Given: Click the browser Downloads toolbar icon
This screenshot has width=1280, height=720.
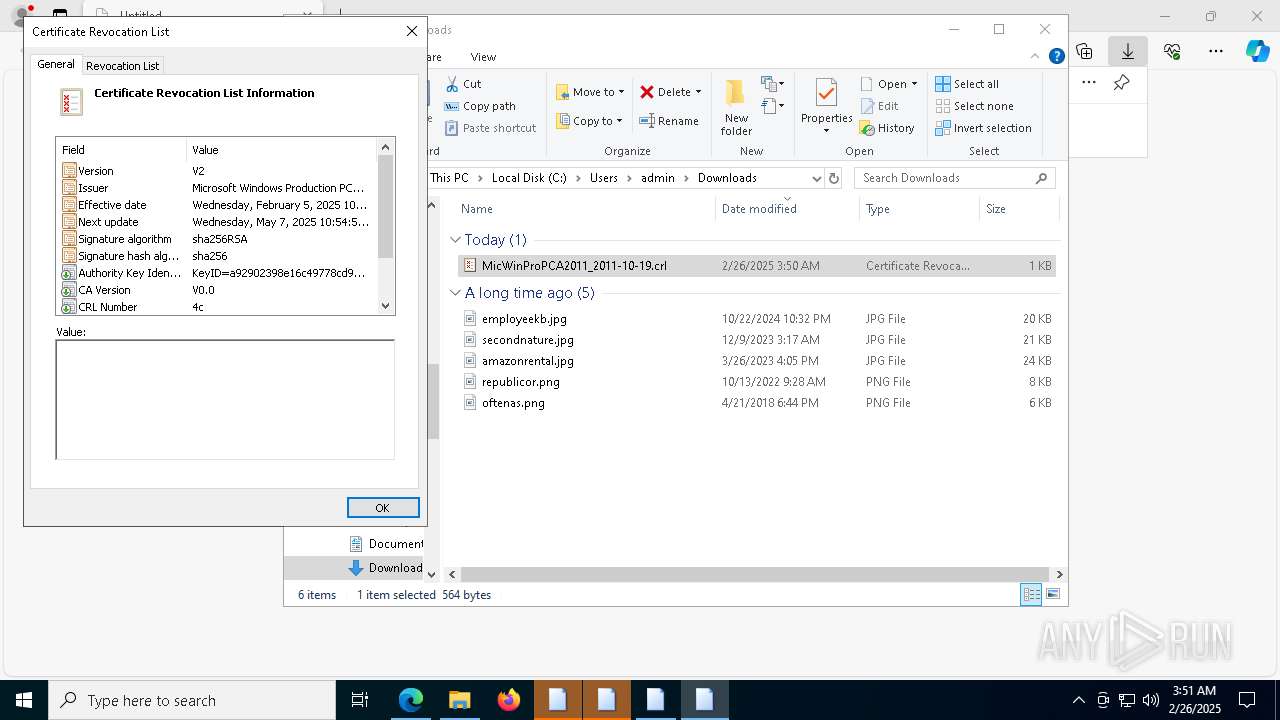Looking at the screenshot, I should (x=1127, y=50).
